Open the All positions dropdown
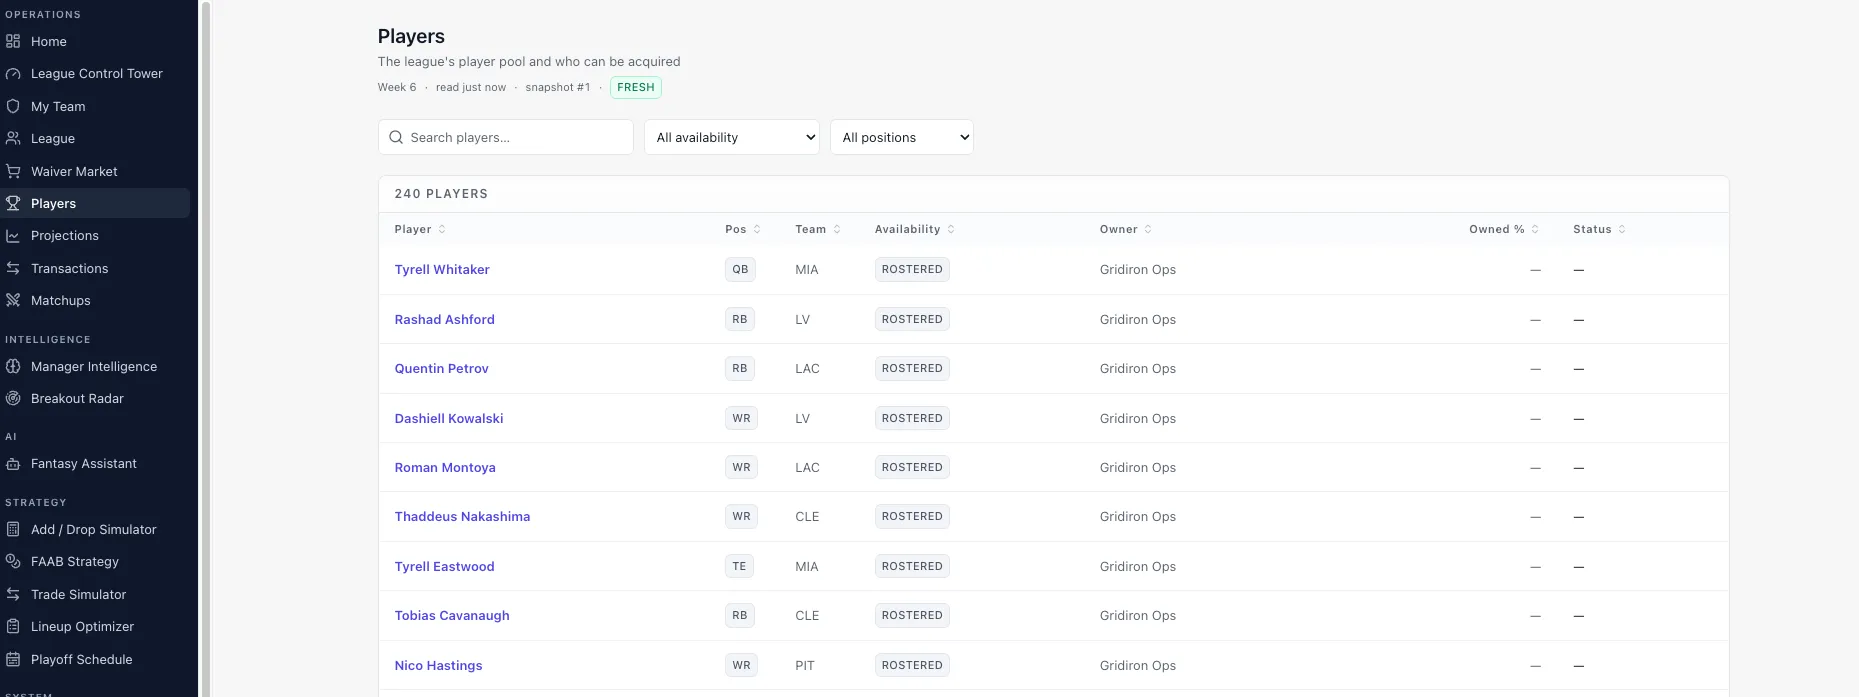Screen dimensions: 1859x697 (902, 137)
